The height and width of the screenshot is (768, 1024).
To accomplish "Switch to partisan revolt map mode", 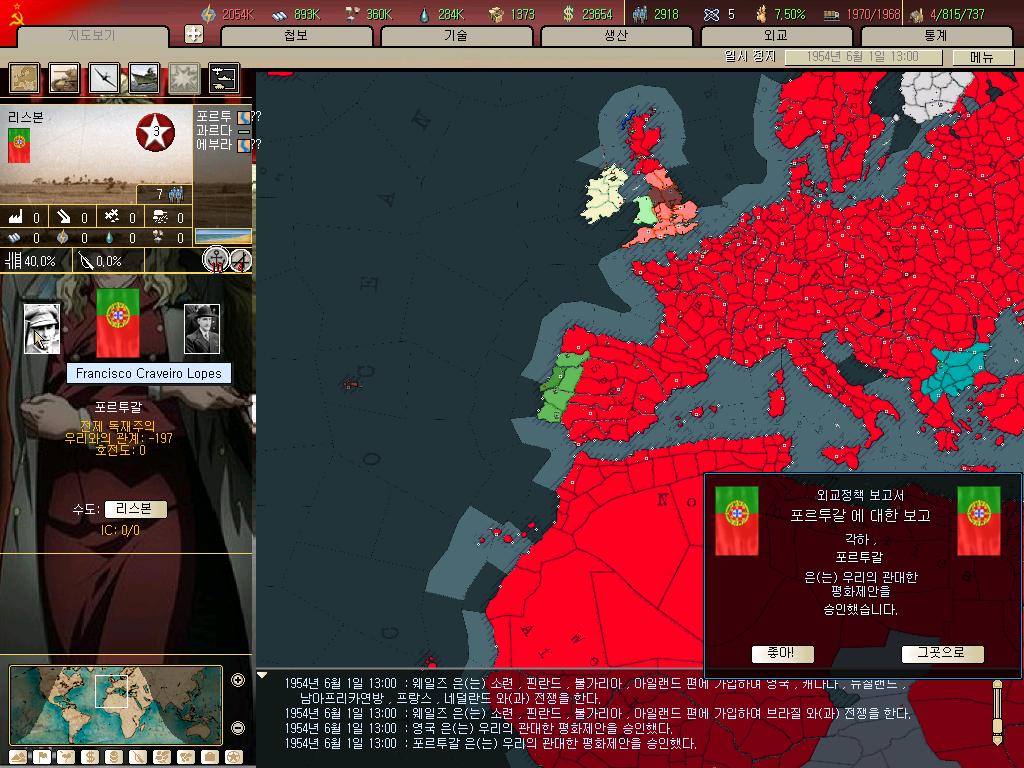I will (x=138, y=757).
